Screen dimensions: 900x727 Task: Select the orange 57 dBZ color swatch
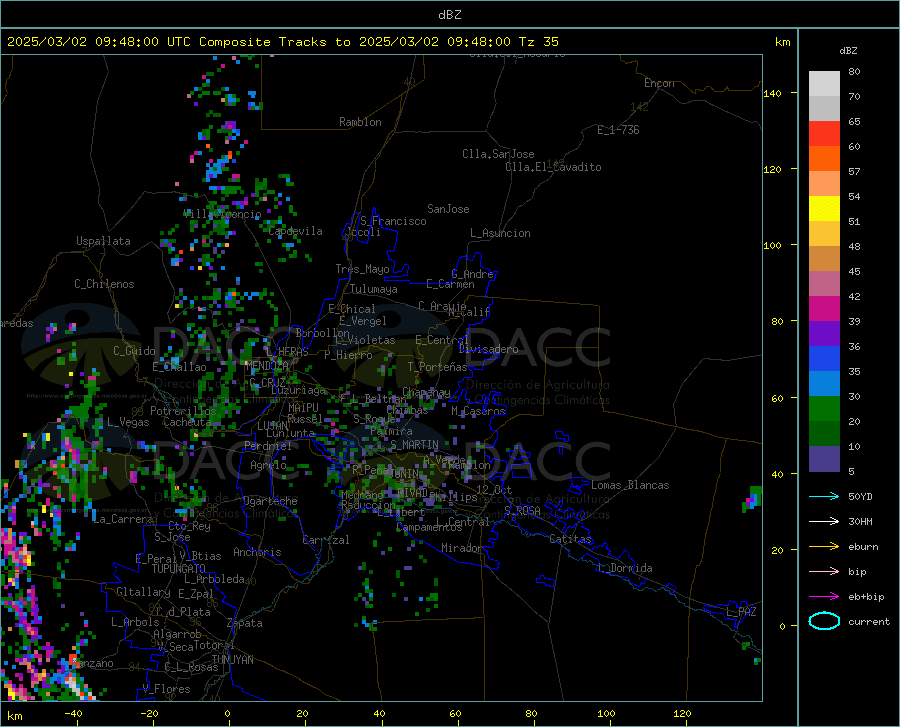[824, 159]
